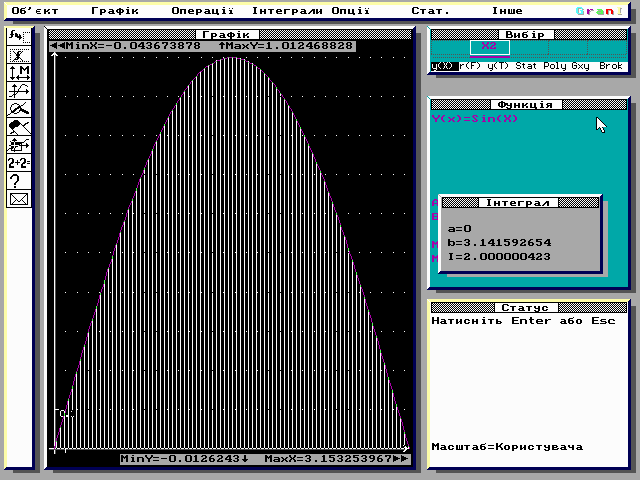The image size is (640, 480).
Task: Pick the Brok function type option
Action: [x=611, y=66]
